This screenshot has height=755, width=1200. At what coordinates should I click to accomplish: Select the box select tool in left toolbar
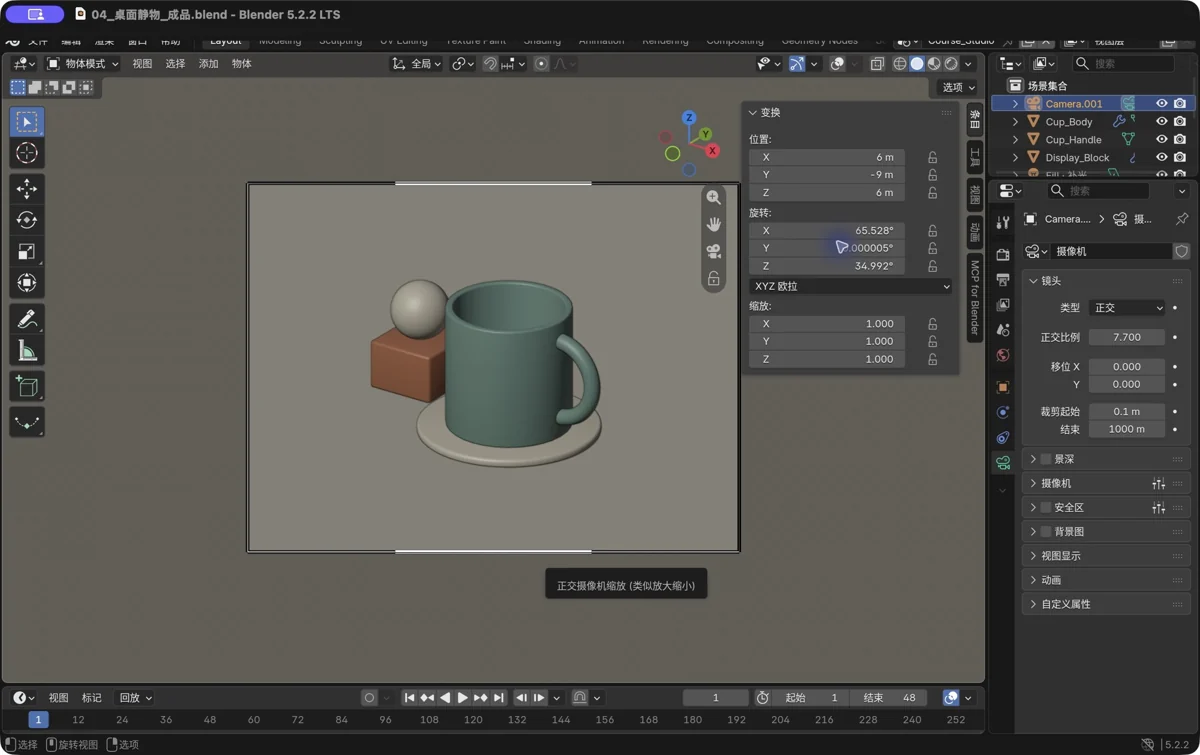[x=27, y=122]
